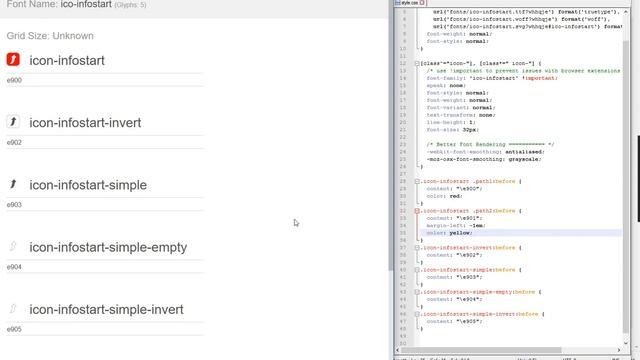Click the editor horizontal scrollbar thumb
The height and width of the screenshot is (360, 640).
481,350
